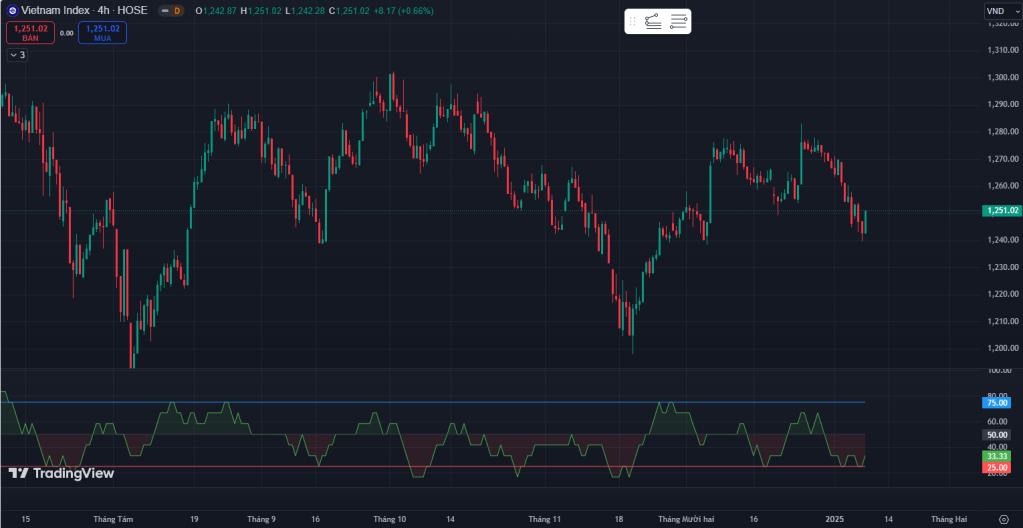Expand the collapsed indicators legend showing 3
Screen dimensions: 1023x528
pyautogui.click(x=17, y=55)
